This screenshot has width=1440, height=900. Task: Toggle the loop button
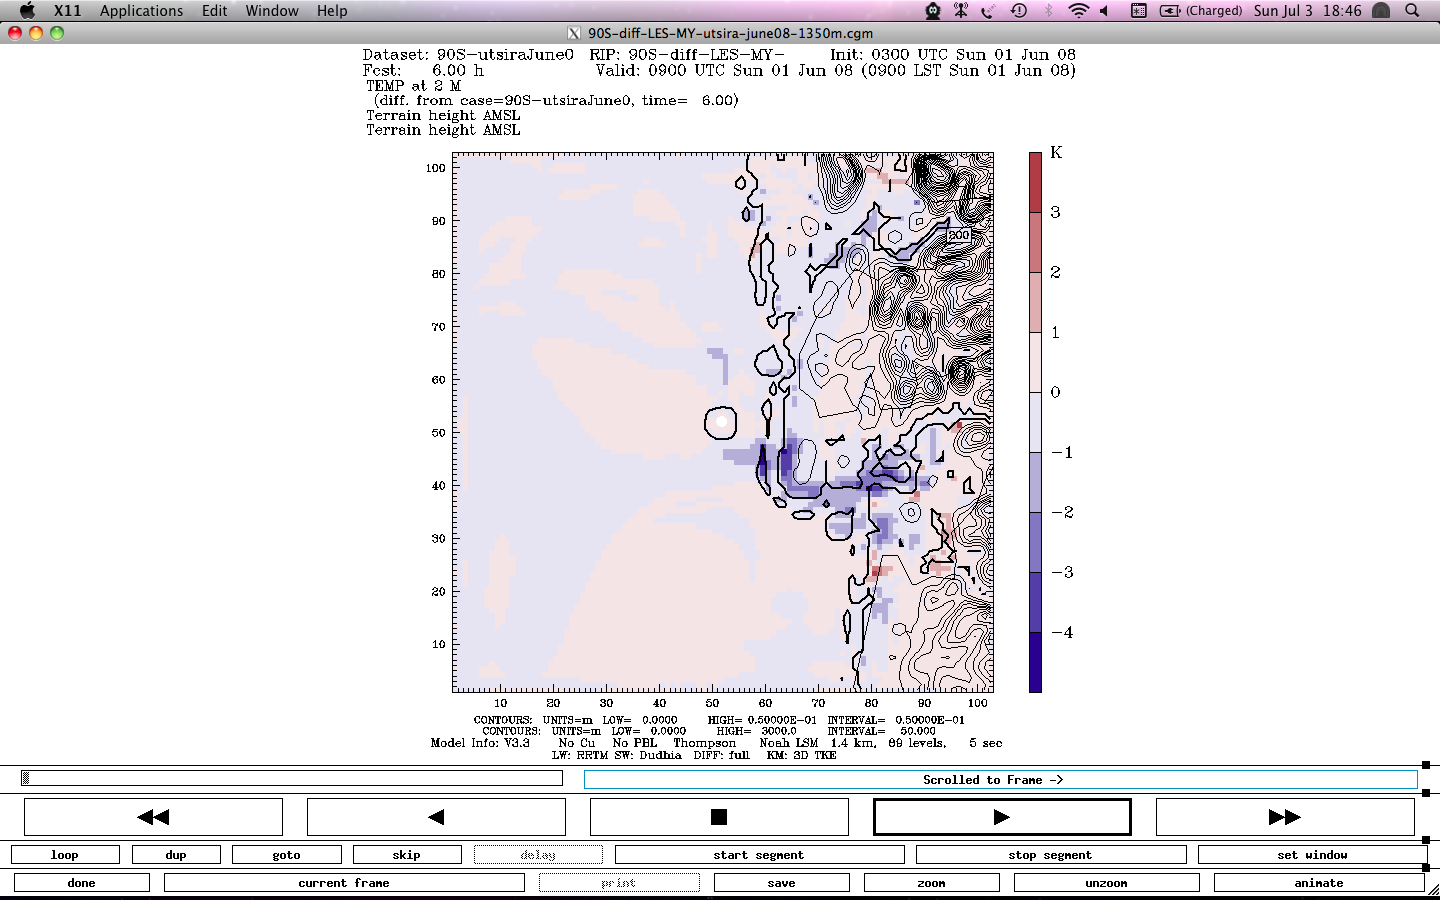[x=65, y=855]
